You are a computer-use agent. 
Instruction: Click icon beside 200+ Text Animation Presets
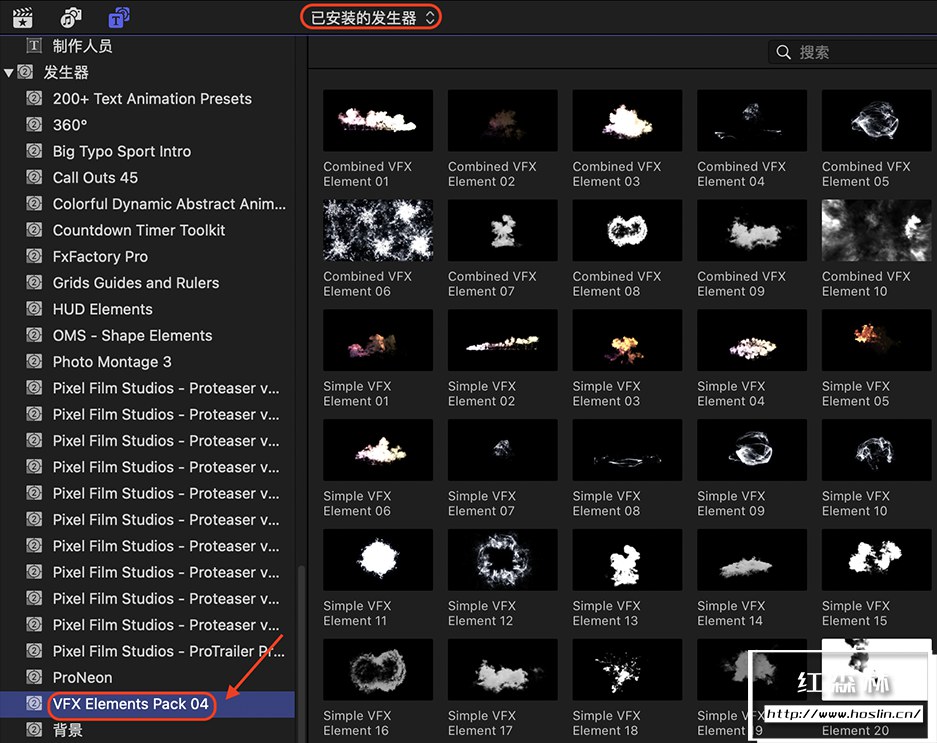click(34, 98)
